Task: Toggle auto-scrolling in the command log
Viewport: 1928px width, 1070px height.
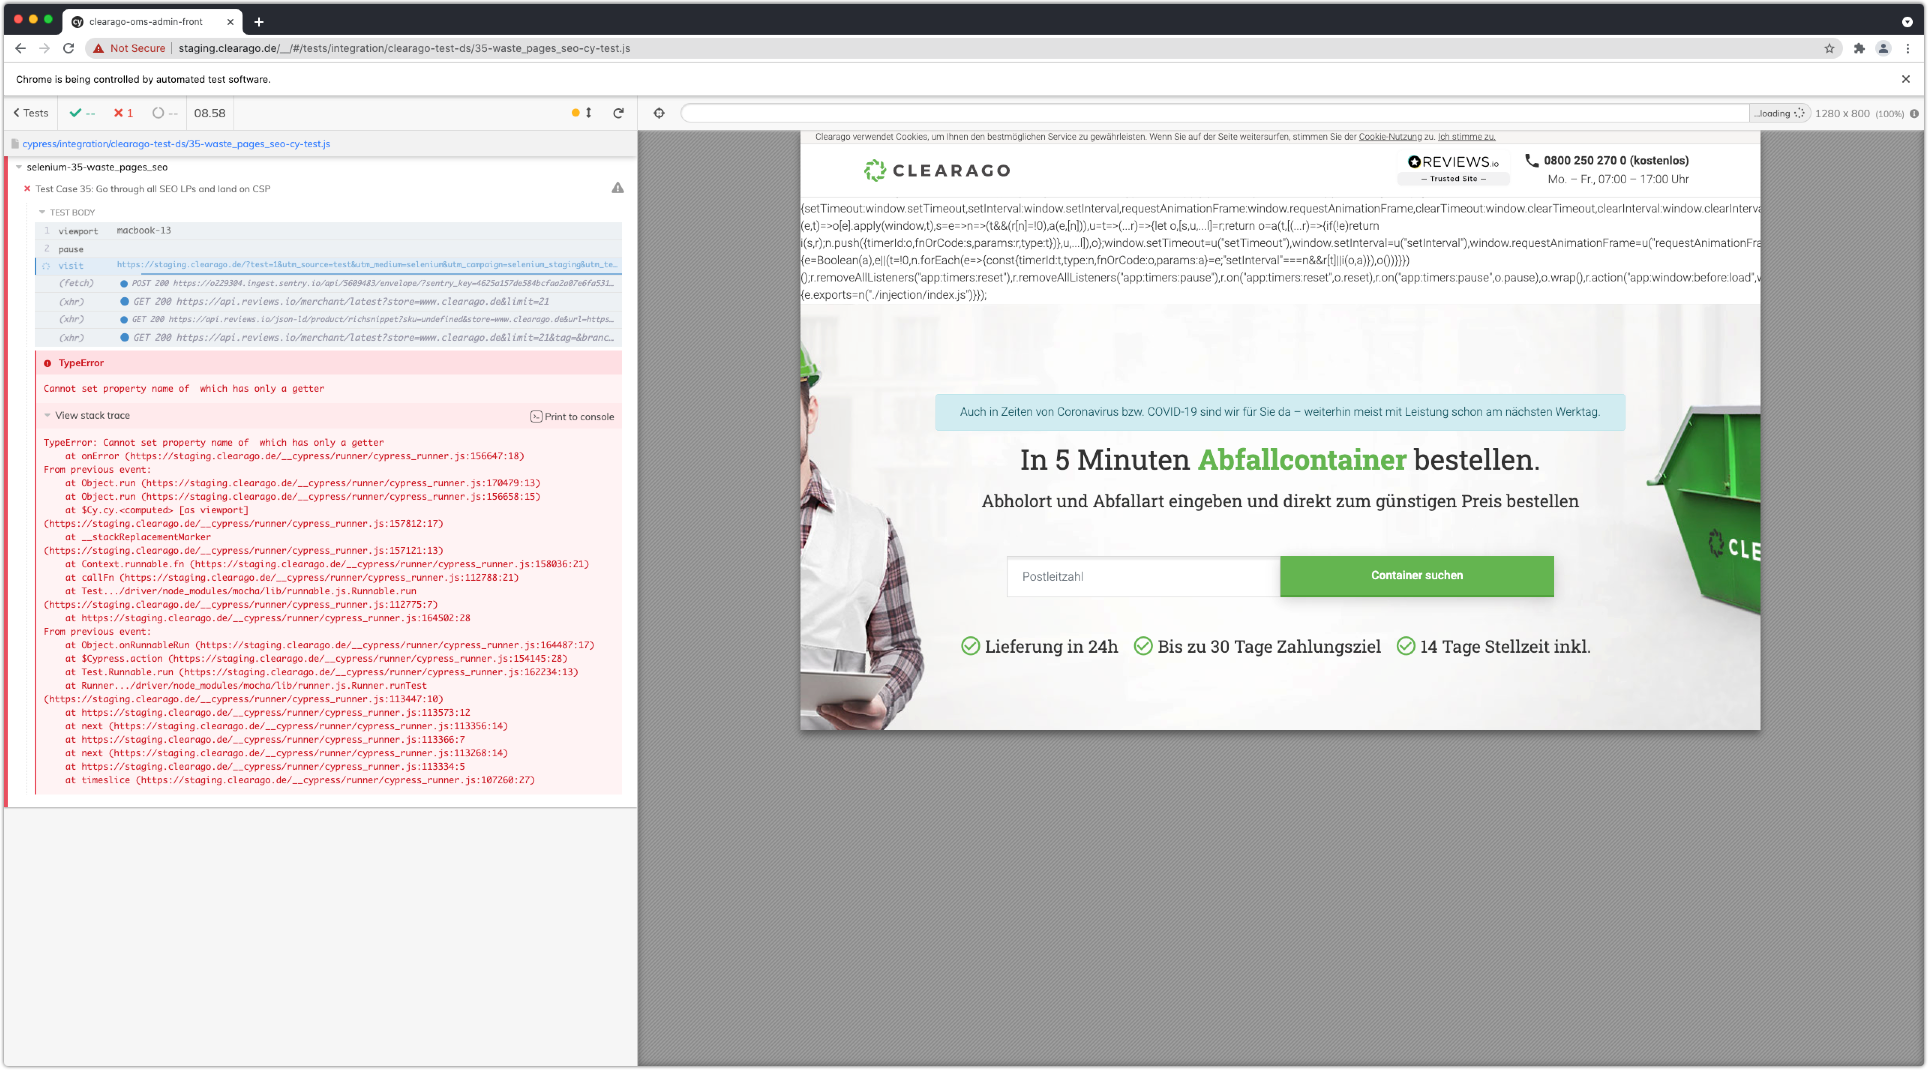Action: pyautogui.click(x=588, y=113)
